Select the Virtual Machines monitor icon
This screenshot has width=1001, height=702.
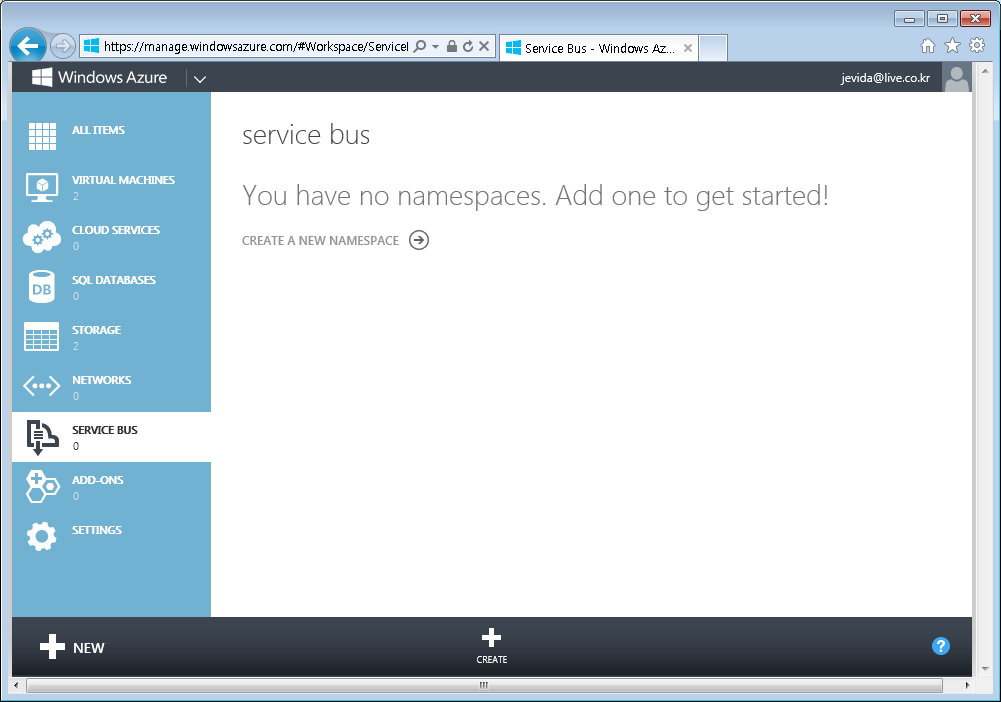[x=42, y=187]
